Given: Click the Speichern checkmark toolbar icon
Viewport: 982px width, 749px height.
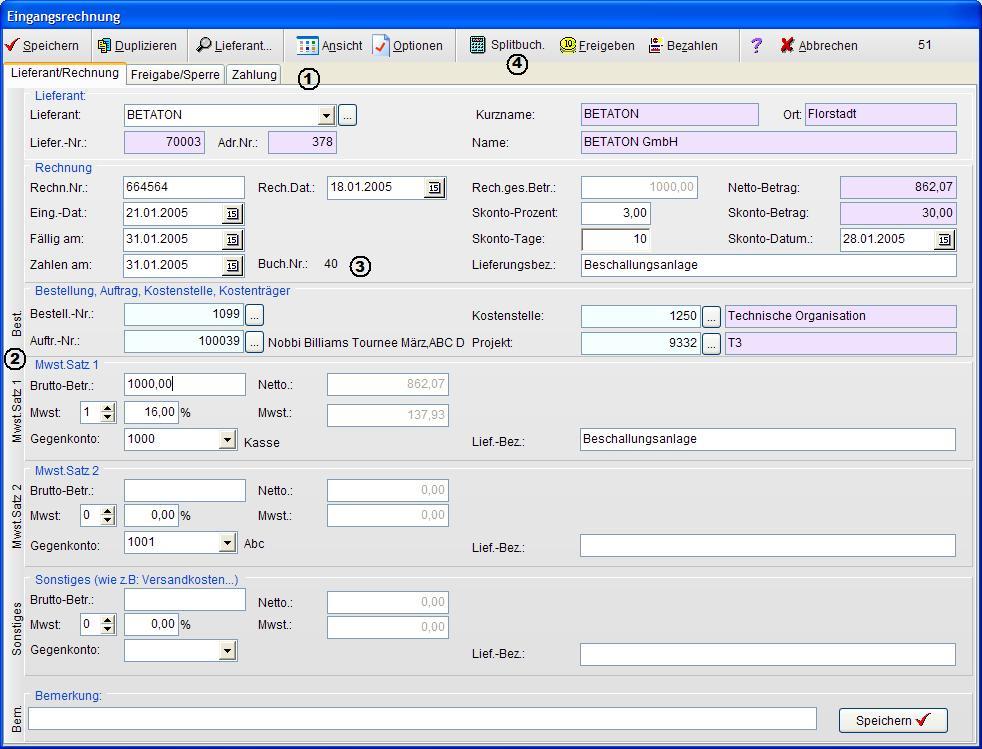Looking at the screenshot, I should point(12,45).
